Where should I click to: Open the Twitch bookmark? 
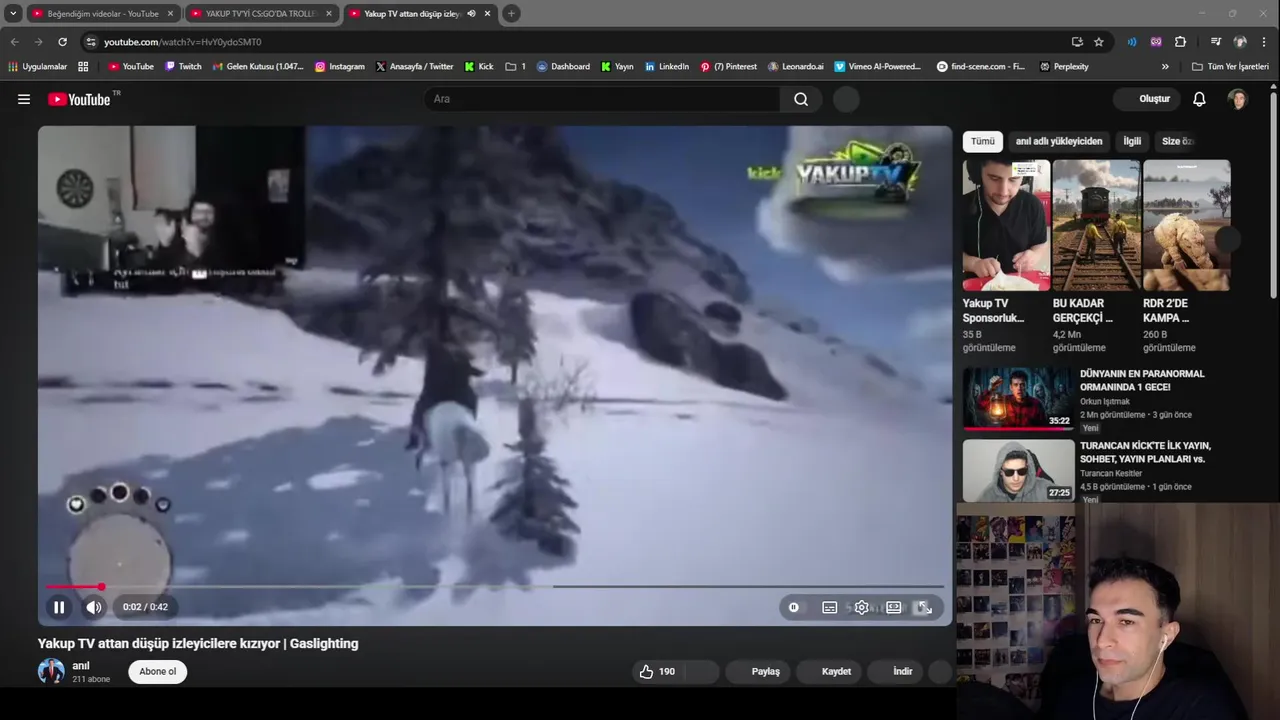tap(183, 67)
